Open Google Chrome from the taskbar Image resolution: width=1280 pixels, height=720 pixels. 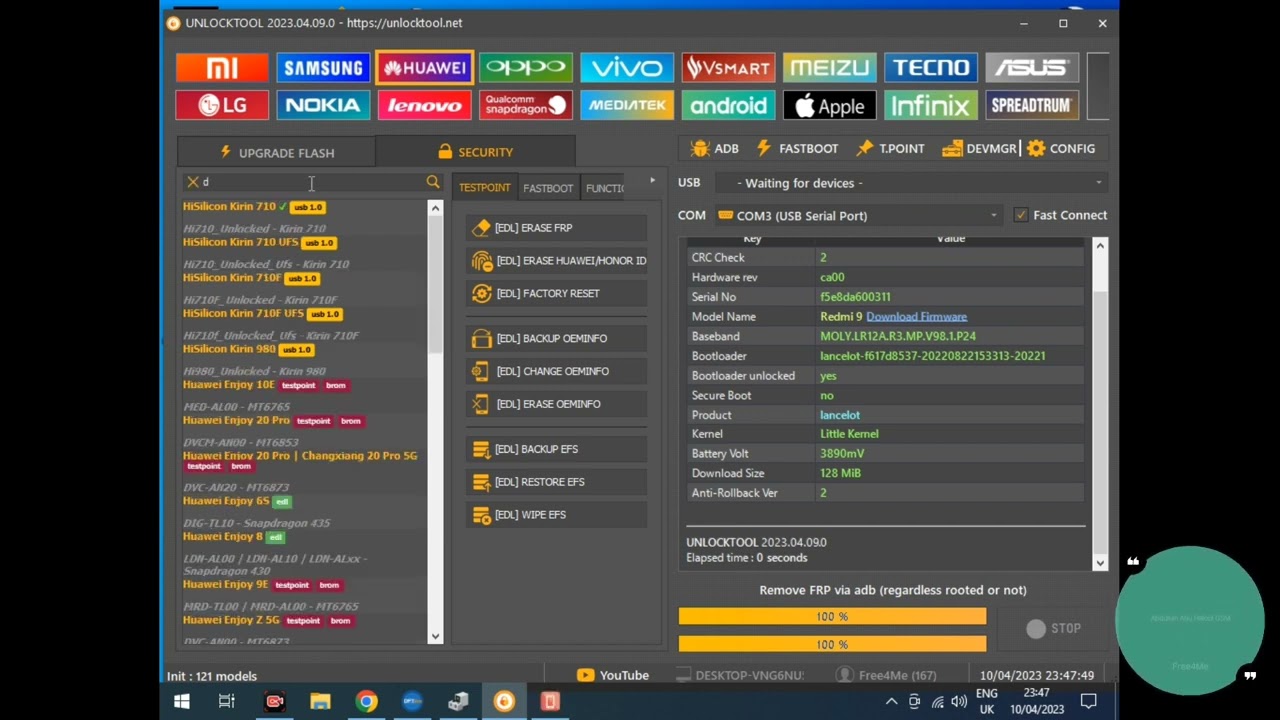[x=366, y=701]
